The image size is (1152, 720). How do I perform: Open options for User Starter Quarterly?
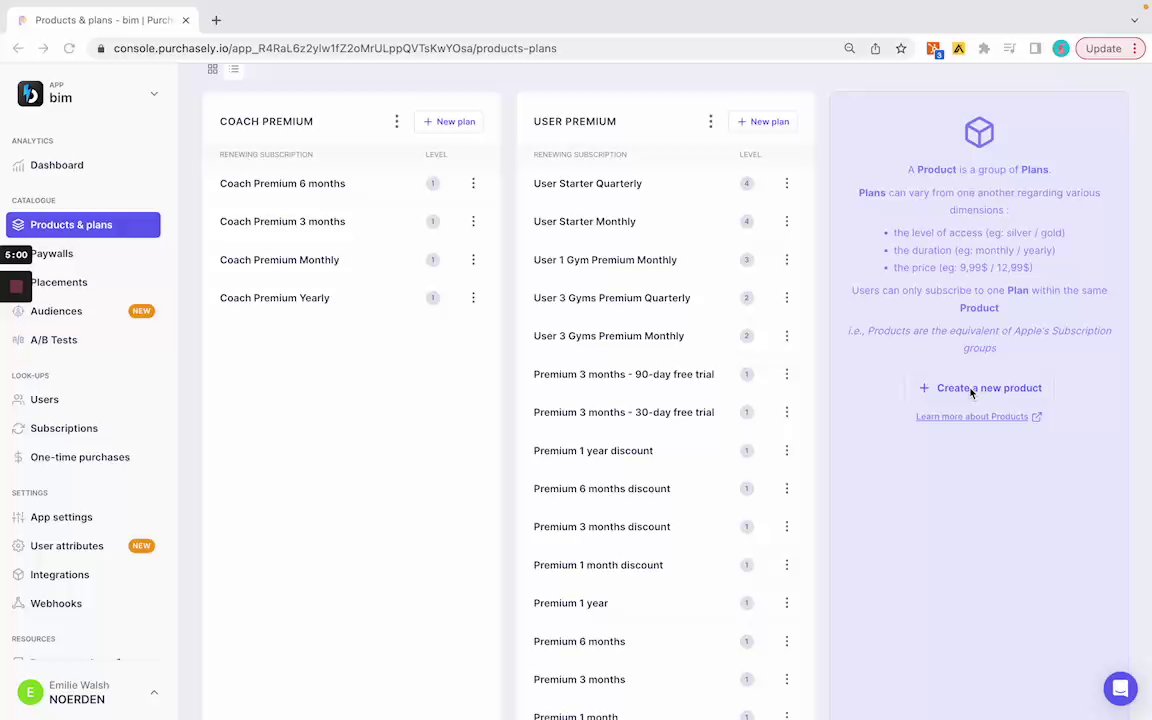787,184
